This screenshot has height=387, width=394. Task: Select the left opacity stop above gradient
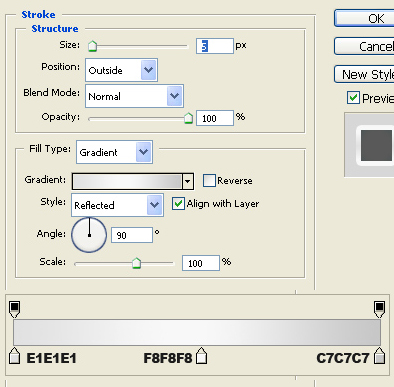point(14,309)
